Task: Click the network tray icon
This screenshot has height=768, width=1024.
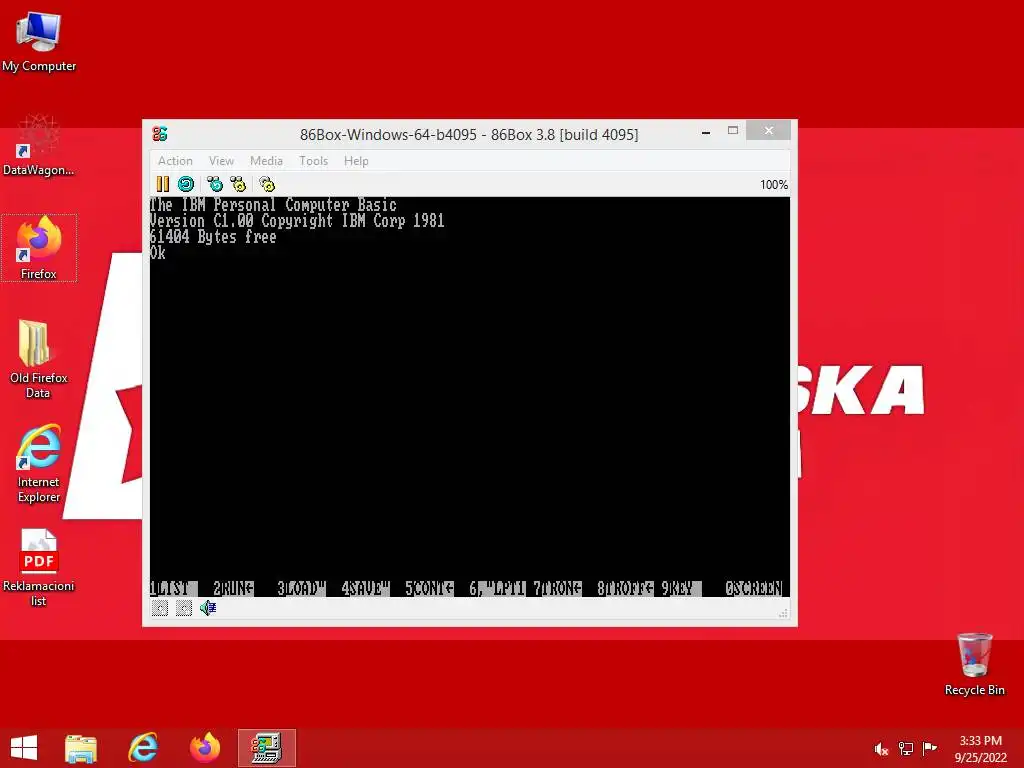Action: coord(906,749)
